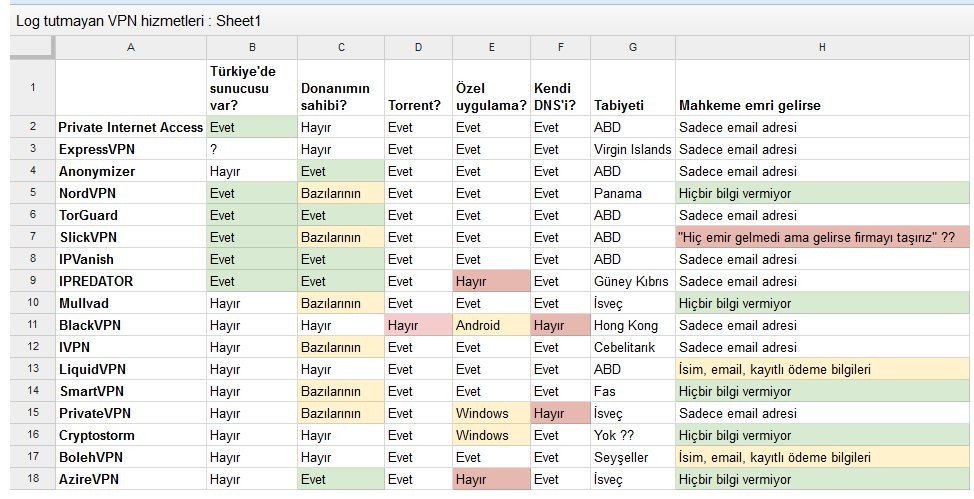Click green 'Evet' hardware cell in Anonymizer row

coord(340,171)
